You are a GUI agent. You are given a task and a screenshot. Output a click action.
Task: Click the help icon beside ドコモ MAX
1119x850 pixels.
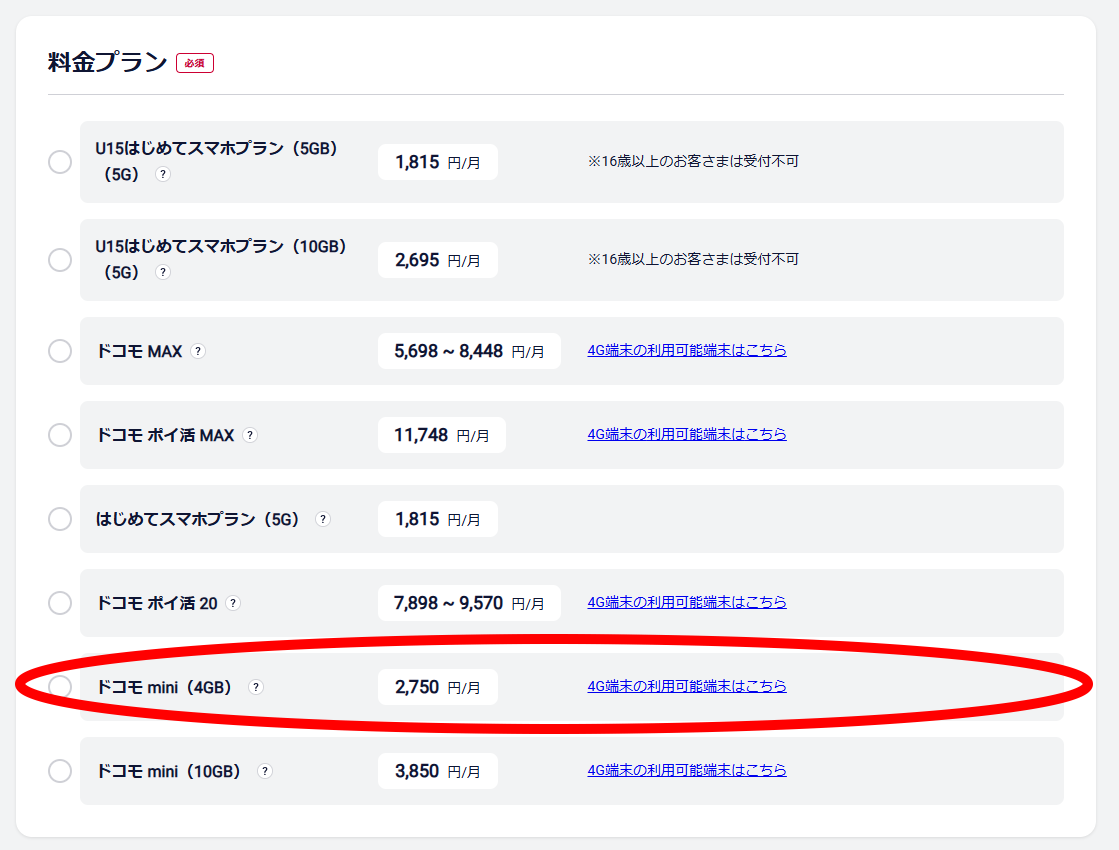pos(198,351)
